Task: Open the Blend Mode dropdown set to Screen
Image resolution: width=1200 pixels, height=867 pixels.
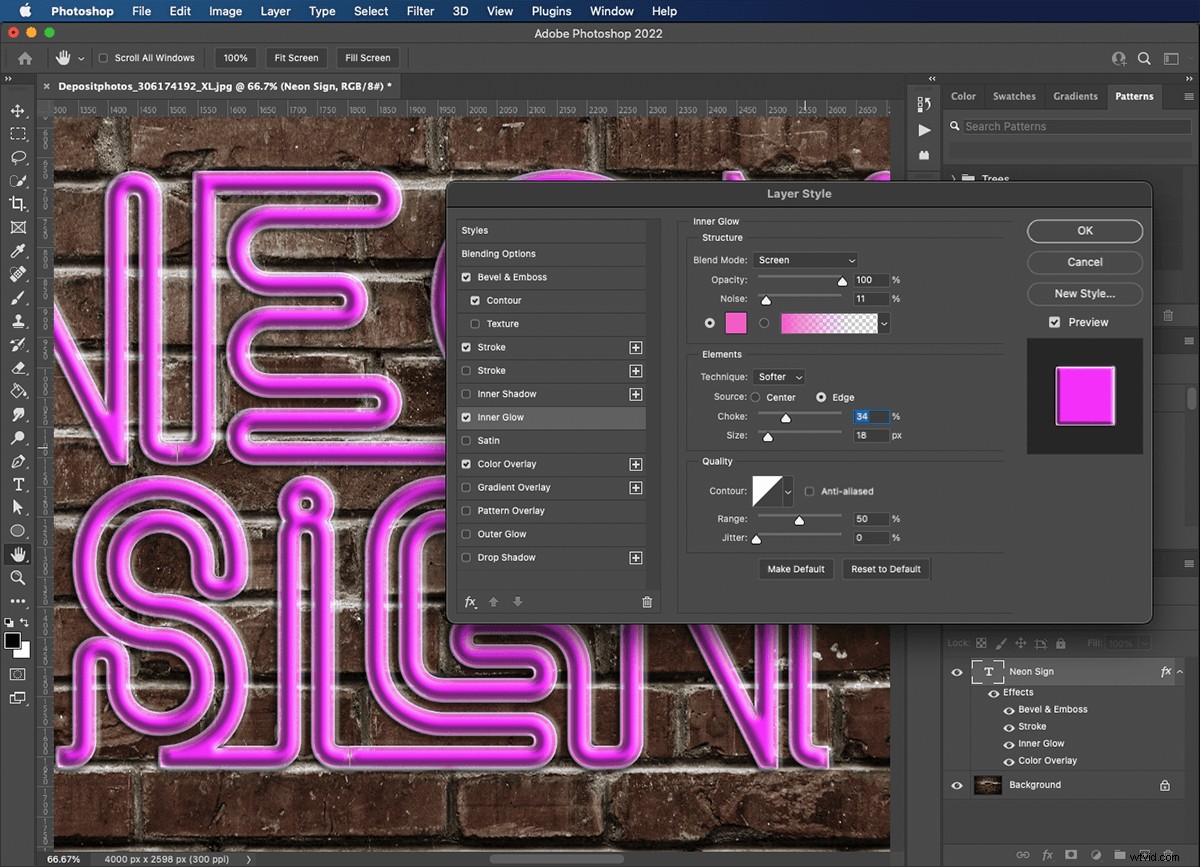Action: [x=806, y=259]
